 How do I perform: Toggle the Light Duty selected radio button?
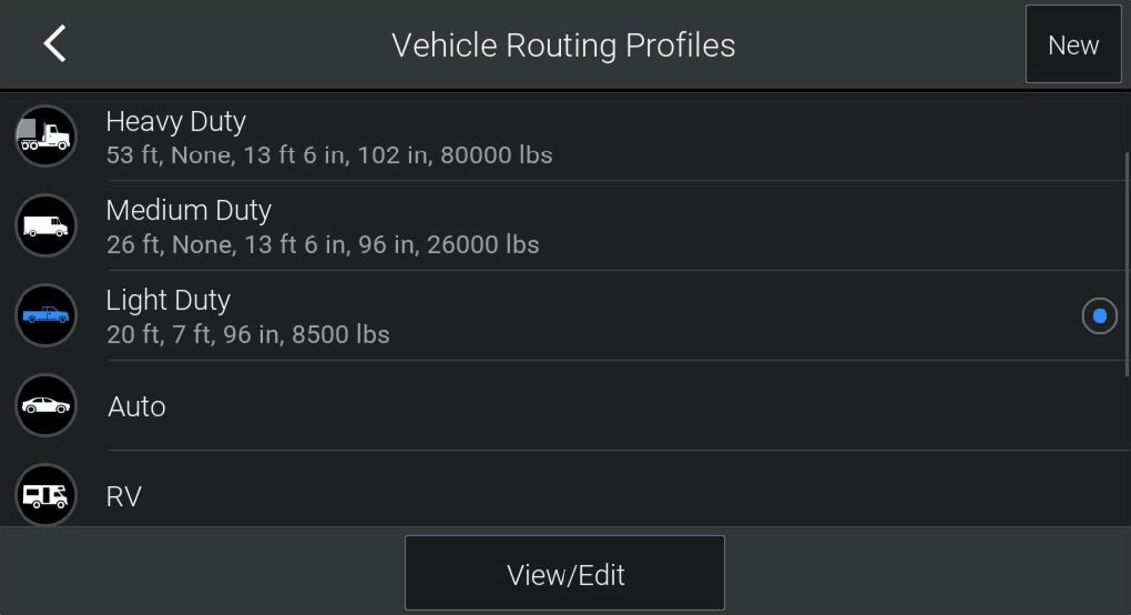point(1099,316)
